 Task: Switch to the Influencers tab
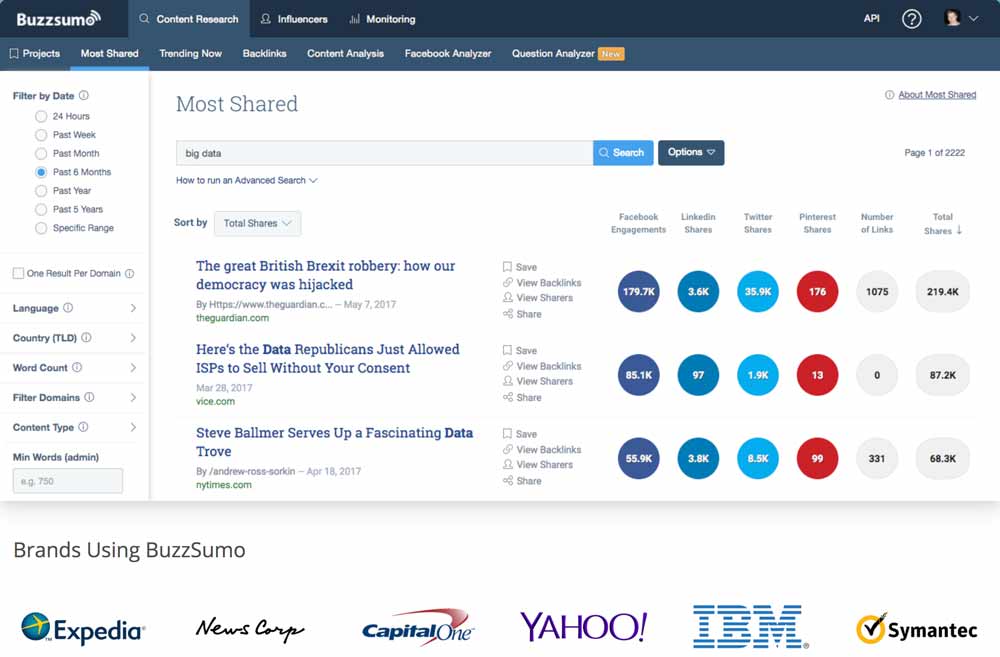pyautogui.click(x=294, y=19)
